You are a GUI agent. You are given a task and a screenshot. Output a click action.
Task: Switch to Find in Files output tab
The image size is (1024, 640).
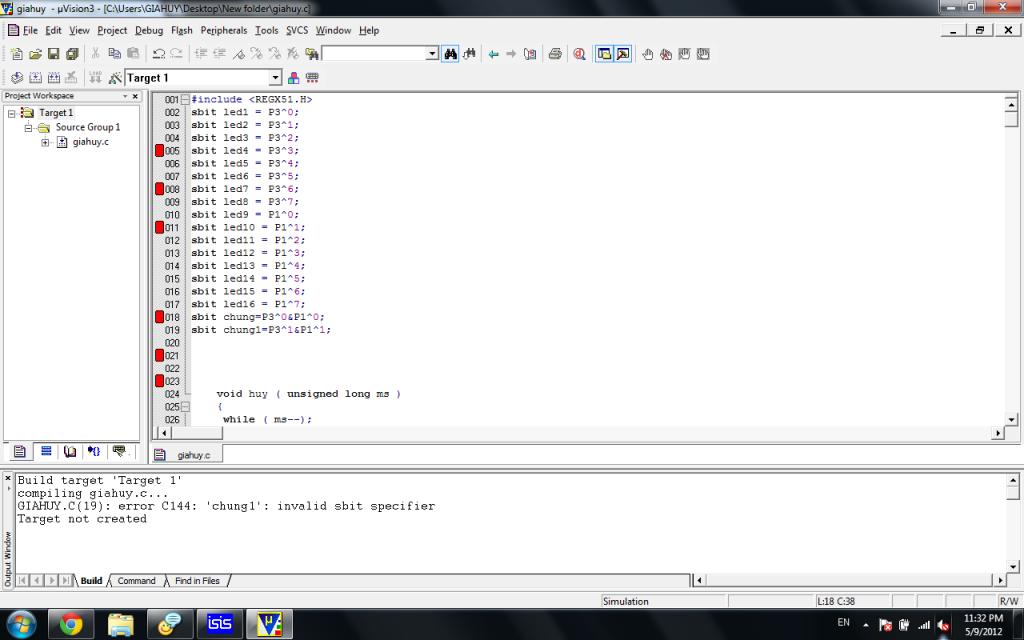[197, 581]
